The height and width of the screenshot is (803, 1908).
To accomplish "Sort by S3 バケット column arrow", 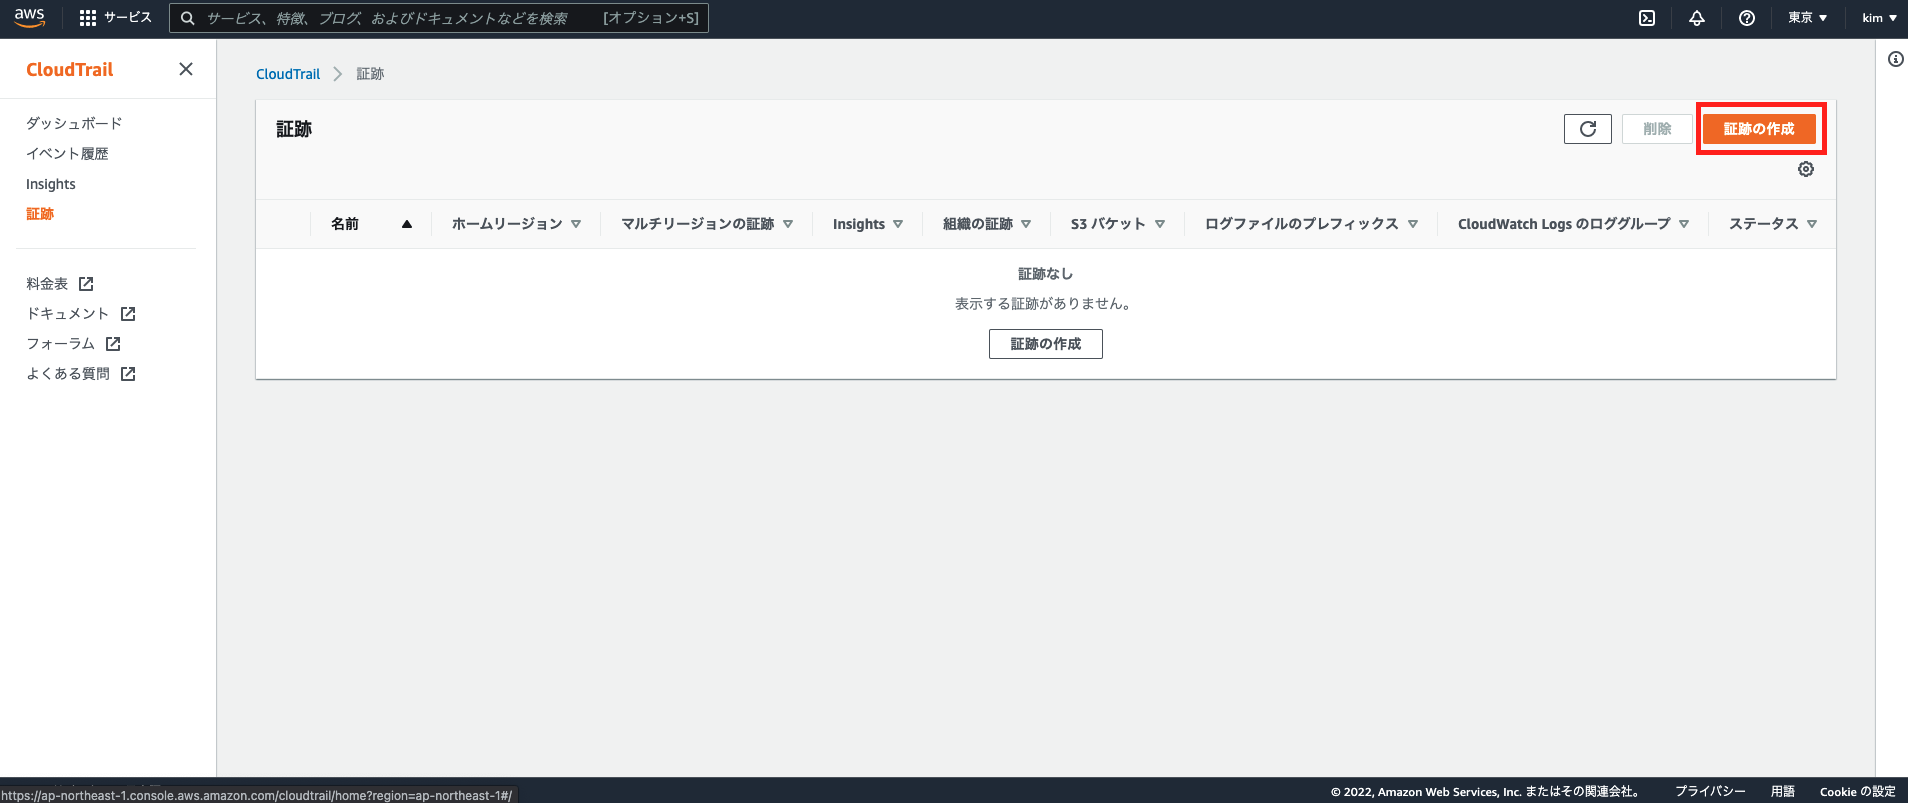I will 1160,224.
